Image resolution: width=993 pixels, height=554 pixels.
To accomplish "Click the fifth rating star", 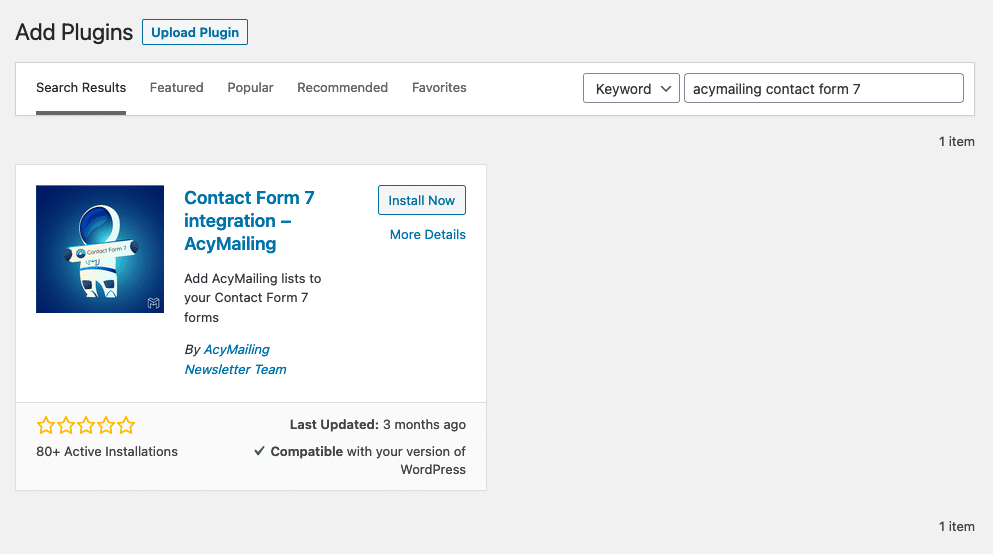I will [126, 425].
